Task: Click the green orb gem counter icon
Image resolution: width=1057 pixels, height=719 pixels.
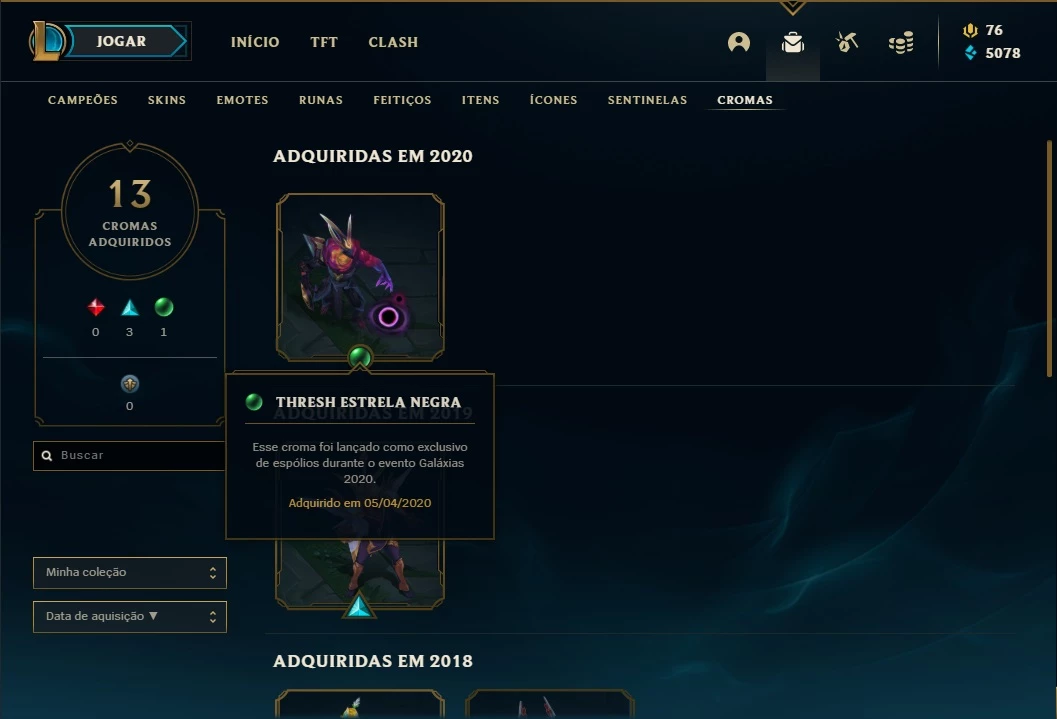Action: pos(164,307)
